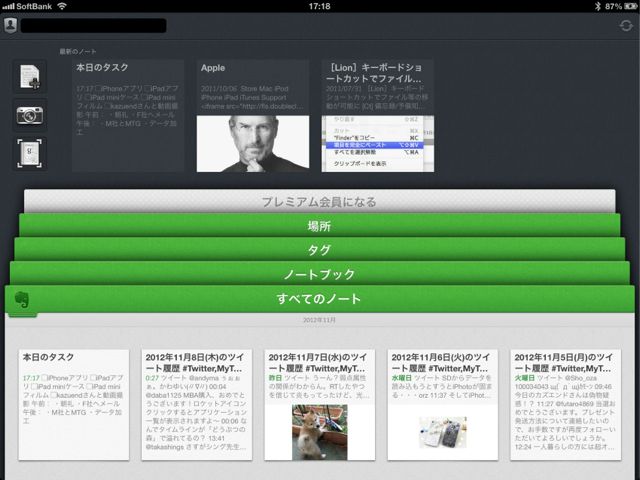The image size is (640, 480).
Task: Open the ノートブック tab
Action: click(319, 273)
